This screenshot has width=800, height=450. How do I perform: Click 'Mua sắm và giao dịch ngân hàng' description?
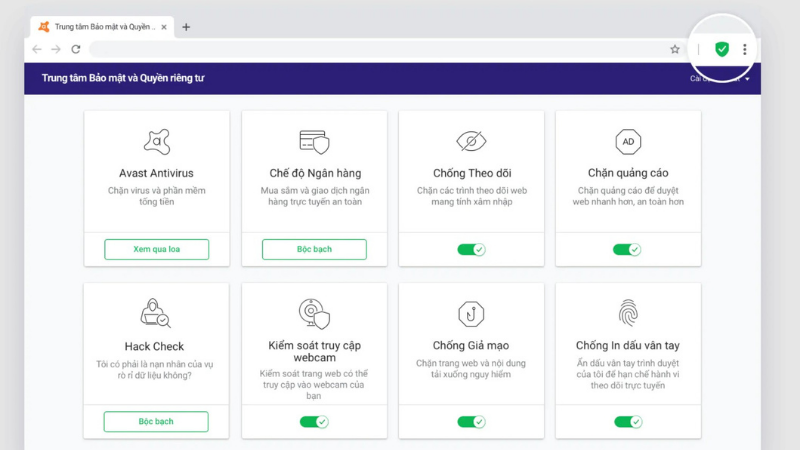click(x=315, y=196)
